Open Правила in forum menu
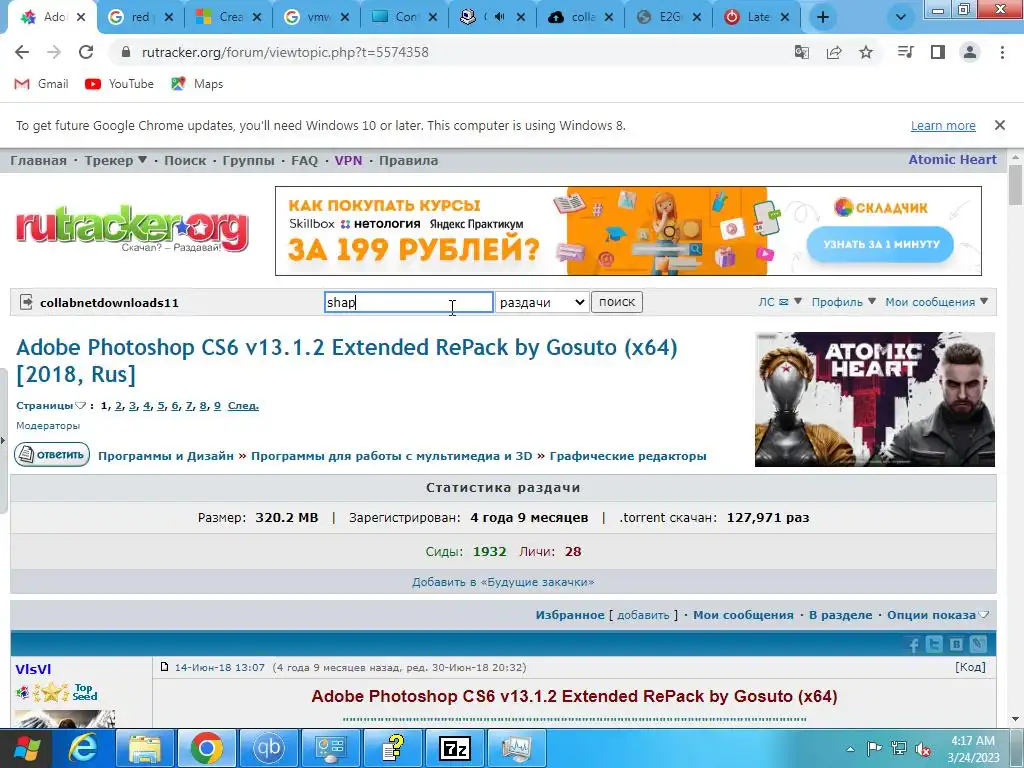Image resolution: width=1024 pixels, height=768 pixels. [408, 161]
